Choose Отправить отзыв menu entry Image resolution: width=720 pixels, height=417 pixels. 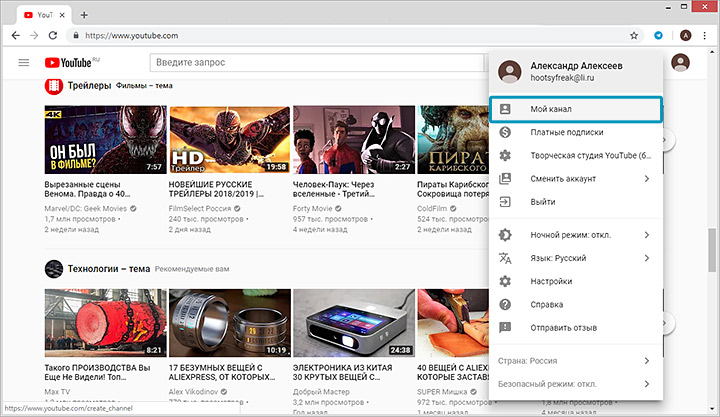[x=576, y=327]
